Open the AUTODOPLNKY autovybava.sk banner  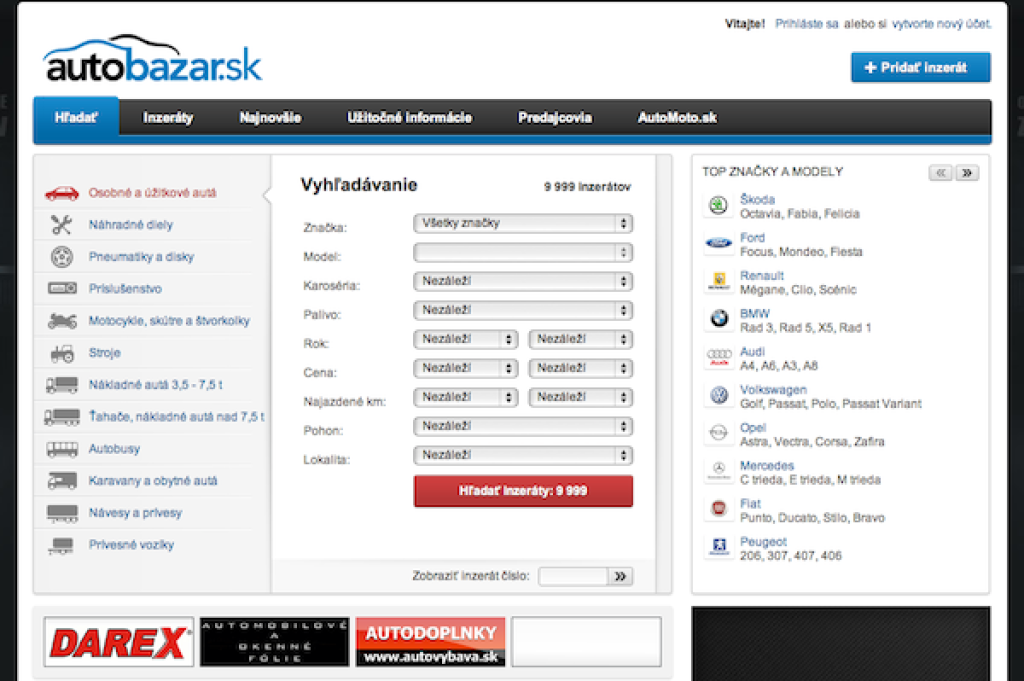[x=430, y=642]
